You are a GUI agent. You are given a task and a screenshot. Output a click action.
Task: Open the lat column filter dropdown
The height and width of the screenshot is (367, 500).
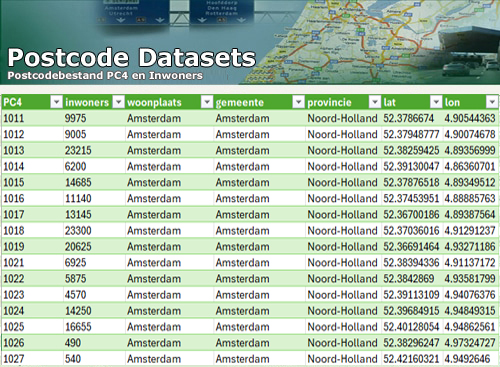436,102
